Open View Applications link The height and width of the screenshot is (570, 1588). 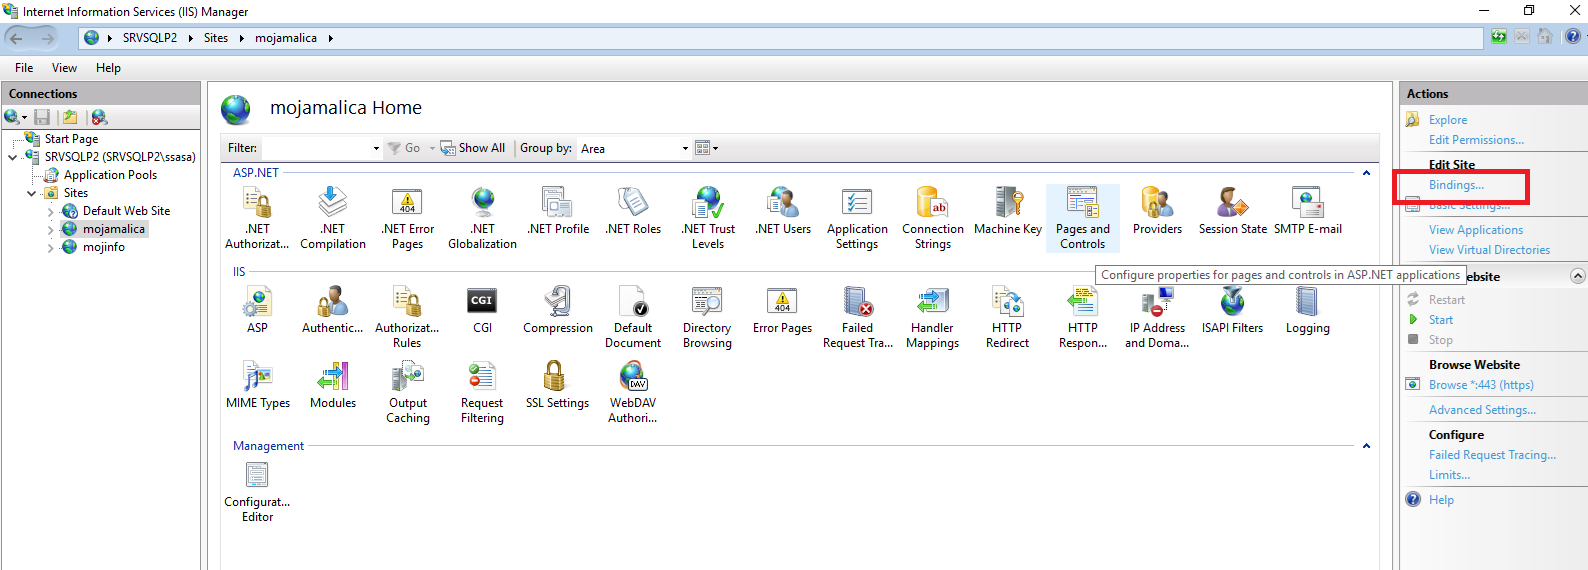(x=1476, y=230)
